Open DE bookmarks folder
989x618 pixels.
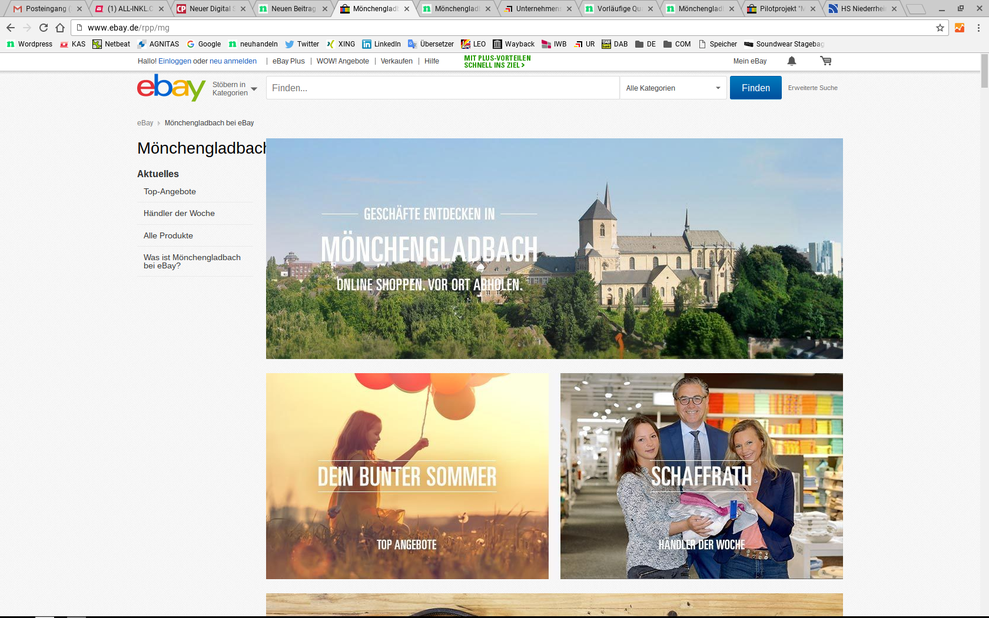(x=645, y=44)
